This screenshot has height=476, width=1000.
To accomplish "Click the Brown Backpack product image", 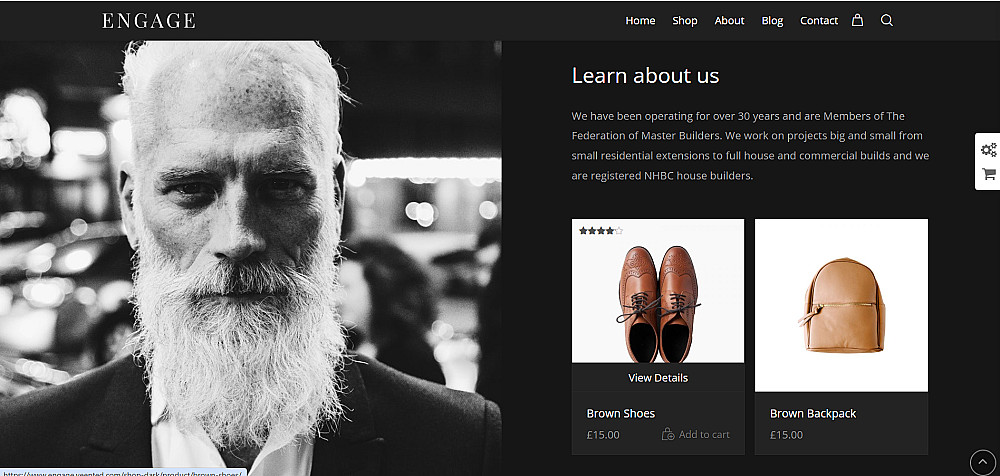I will tap(841, 305).
